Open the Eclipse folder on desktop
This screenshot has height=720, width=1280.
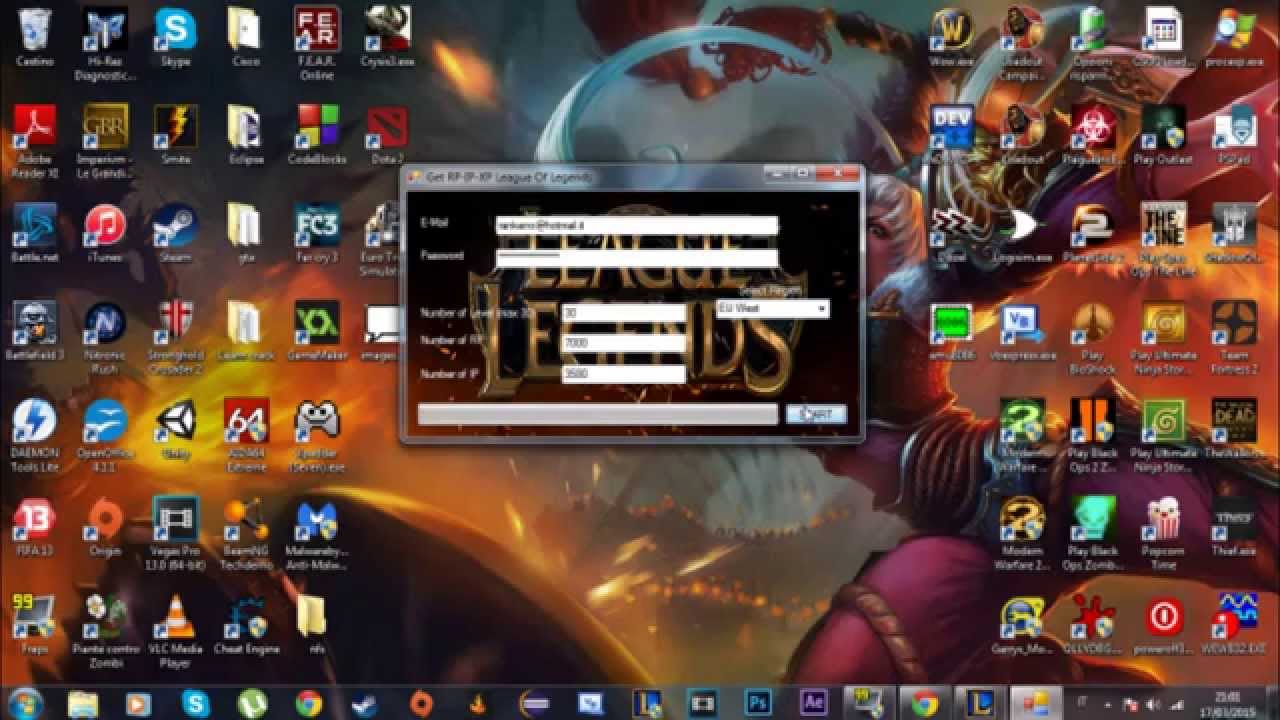[246, 134]
